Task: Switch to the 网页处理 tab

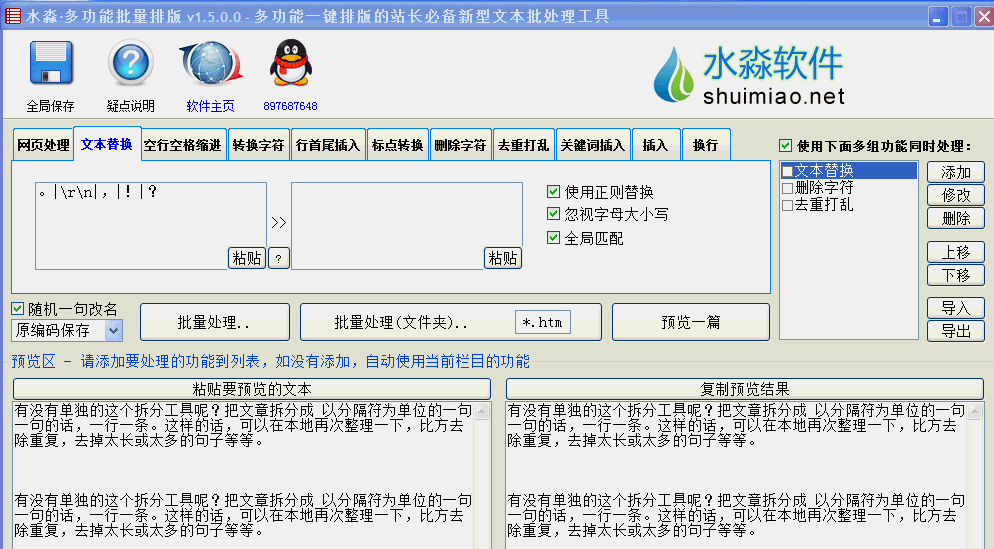Action: [43, 145]
